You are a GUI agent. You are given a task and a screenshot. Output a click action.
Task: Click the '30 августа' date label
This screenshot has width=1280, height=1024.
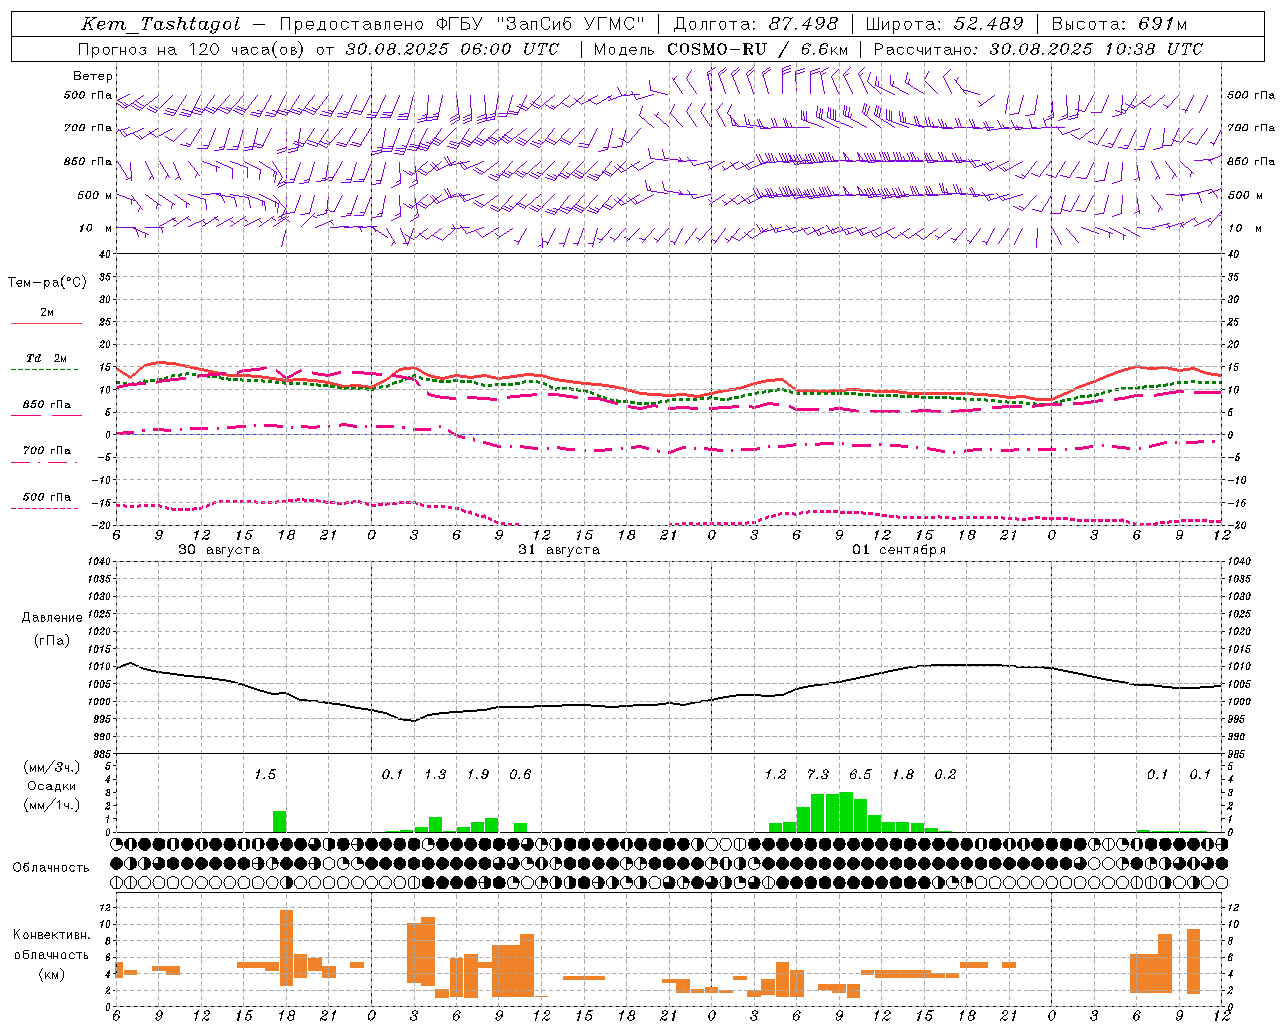[219, 550]
